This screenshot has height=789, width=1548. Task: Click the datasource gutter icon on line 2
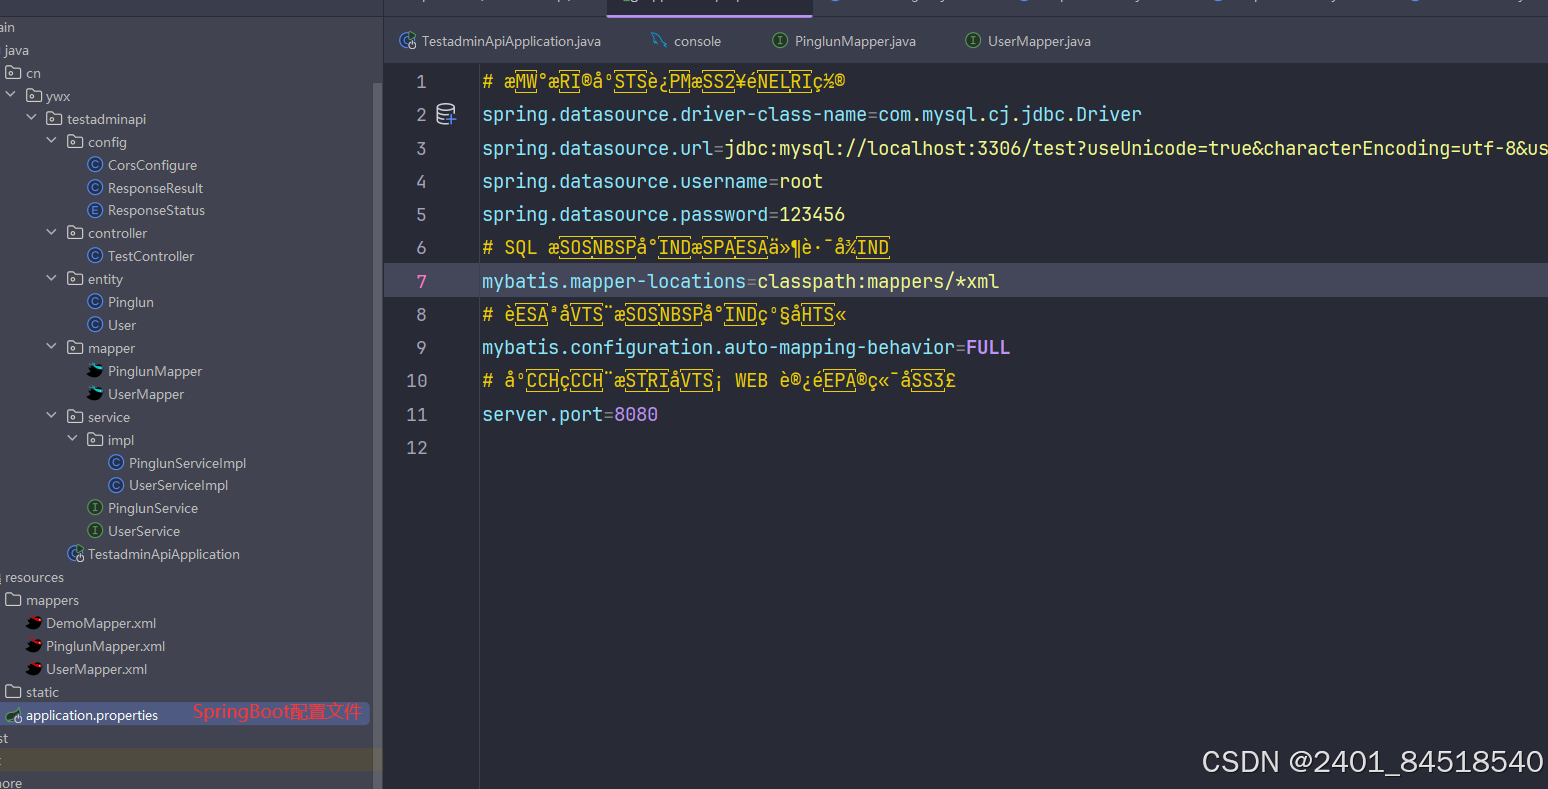[x=446, y=114]
